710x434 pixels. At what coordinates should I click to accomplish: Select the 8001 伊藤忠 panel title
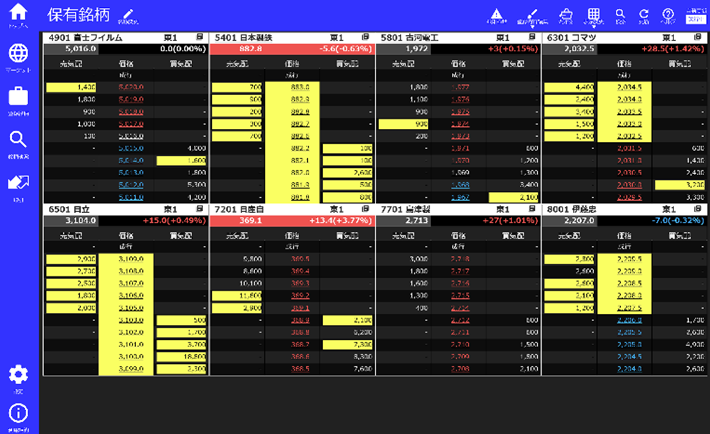571,209
